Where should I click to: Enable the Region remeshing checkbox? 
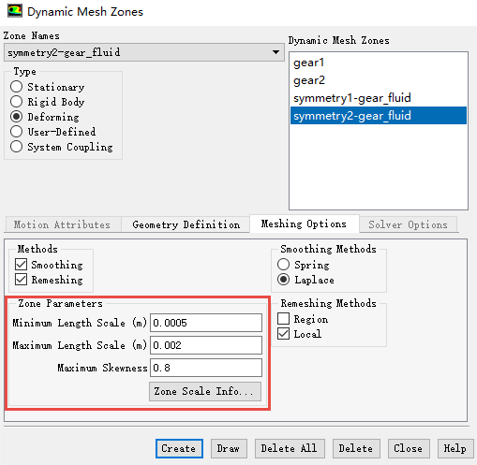tap(283, 319)
